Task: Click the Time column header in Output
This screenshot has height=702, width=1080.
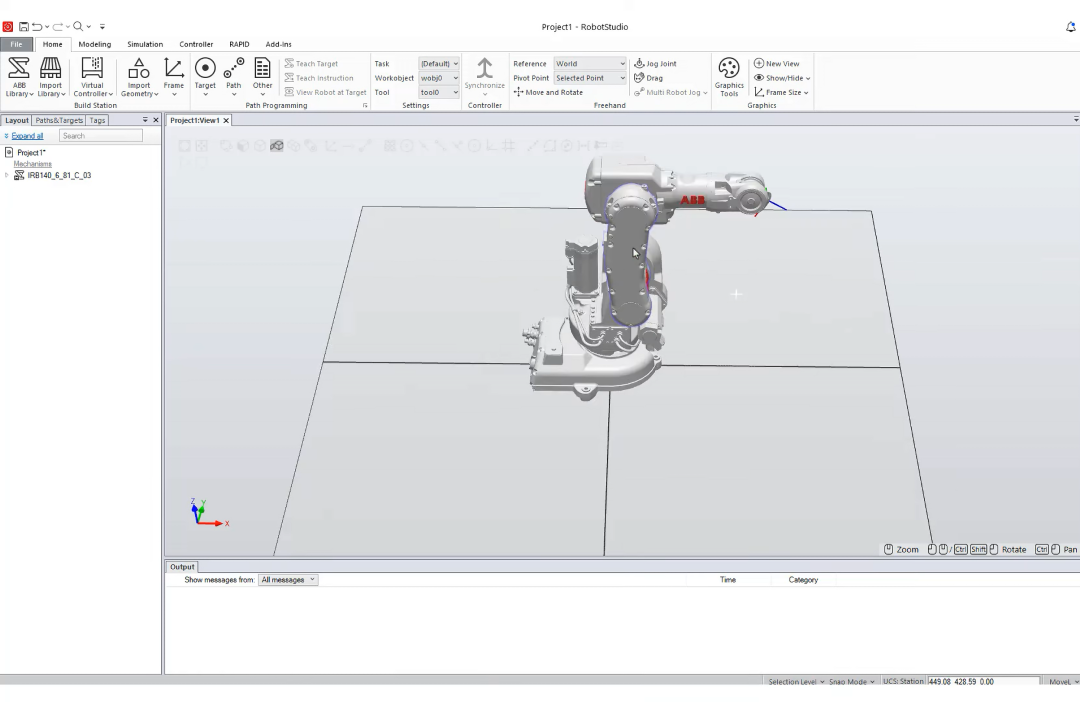Action: coord(728,580)
